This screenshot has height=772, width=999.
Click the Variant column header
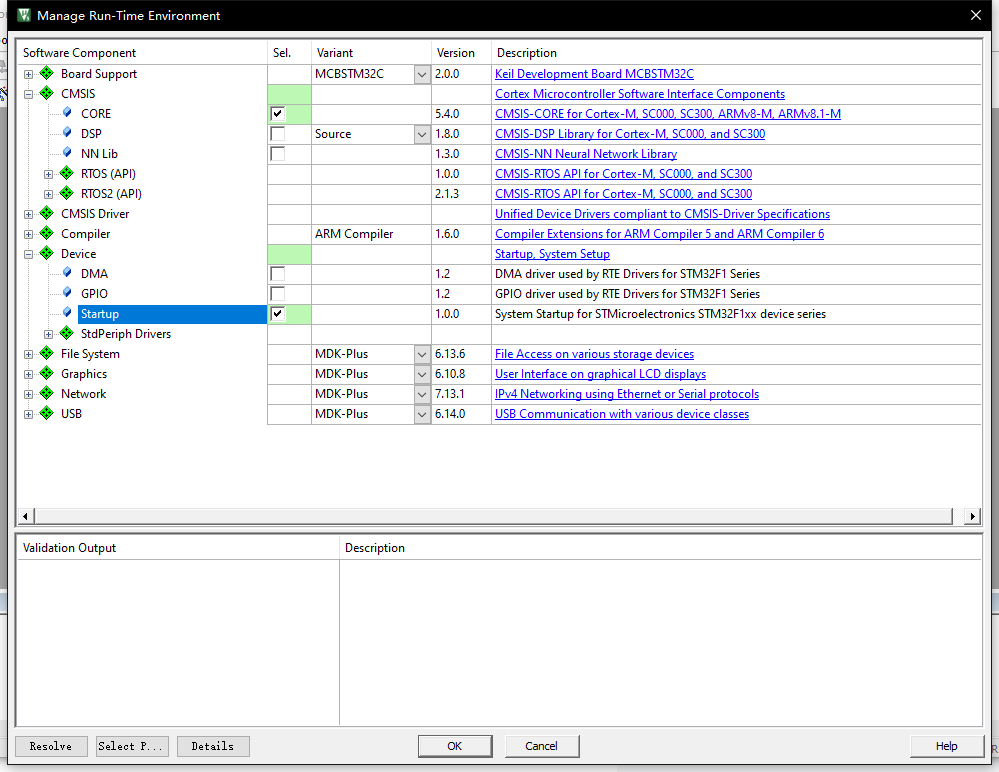click(x=371, y=52)
